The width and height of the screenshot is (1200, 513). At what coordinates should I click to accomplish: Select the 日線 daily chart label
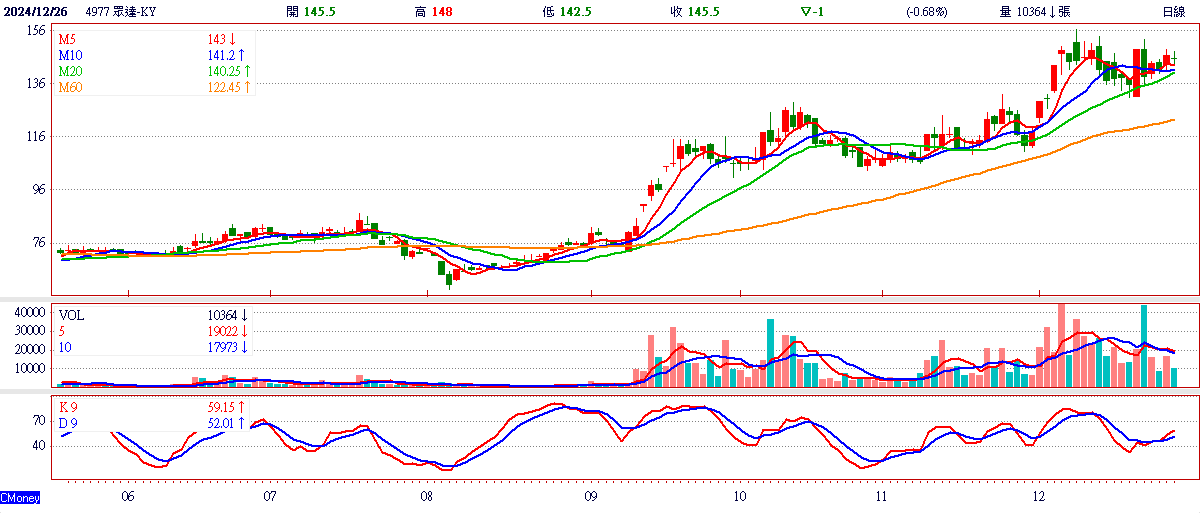[1174, 11]
